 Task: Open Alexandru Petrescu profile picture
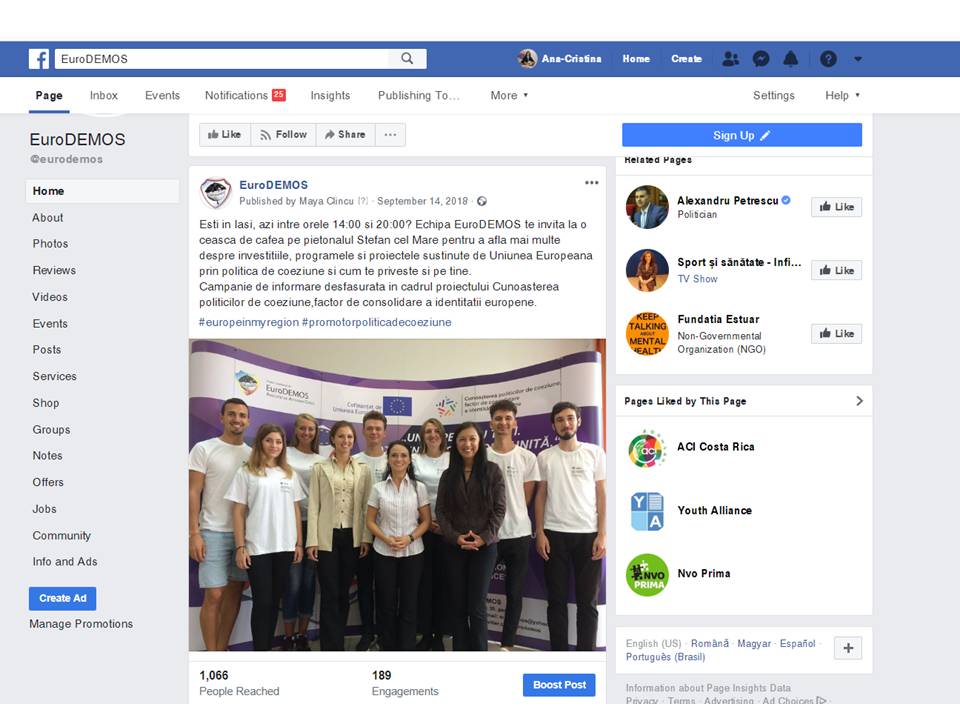coord(647,207)
